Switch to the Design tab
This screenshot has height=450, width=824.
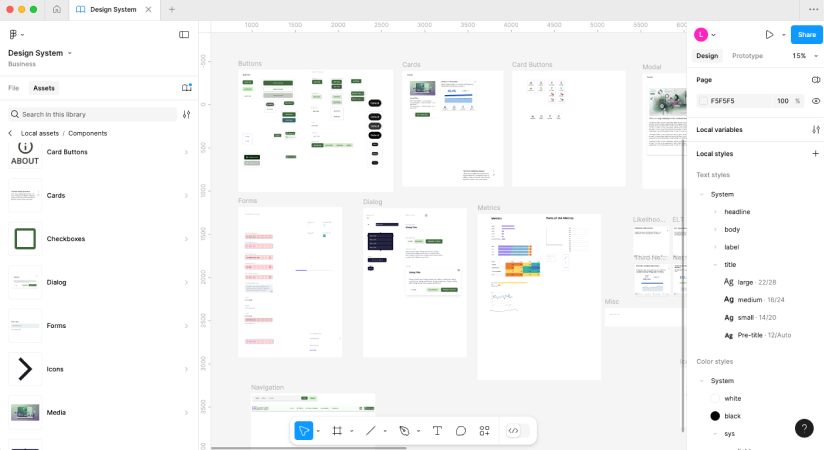click(707, 56)
